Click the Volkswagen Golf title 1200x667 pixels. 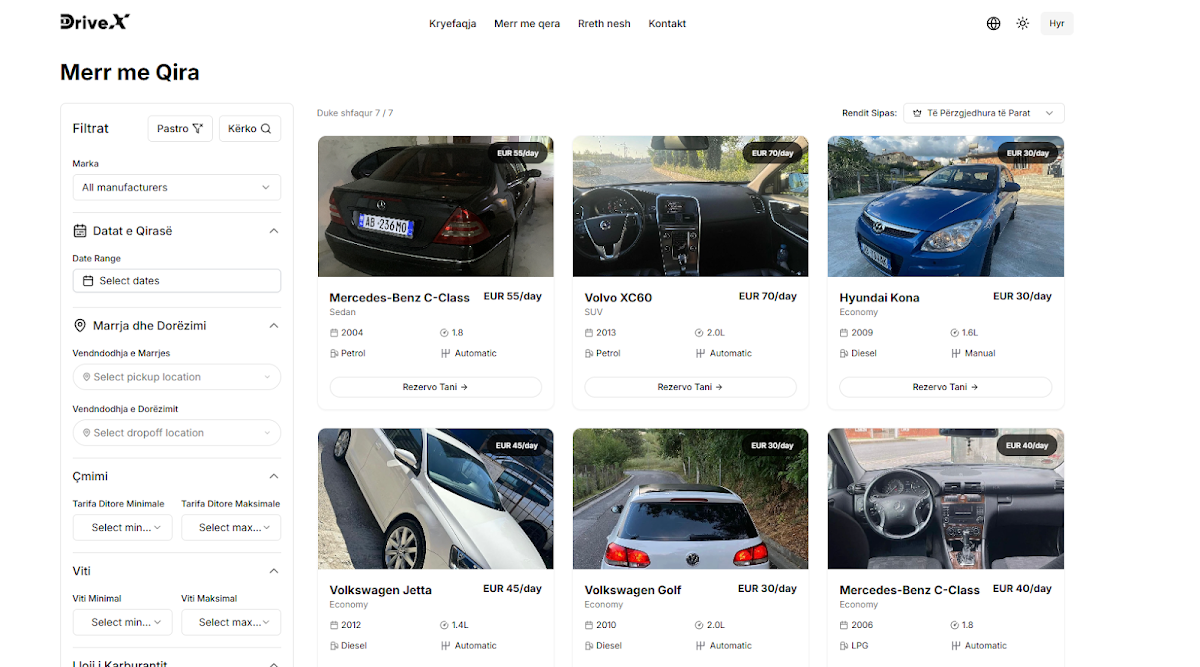point(633,590)
